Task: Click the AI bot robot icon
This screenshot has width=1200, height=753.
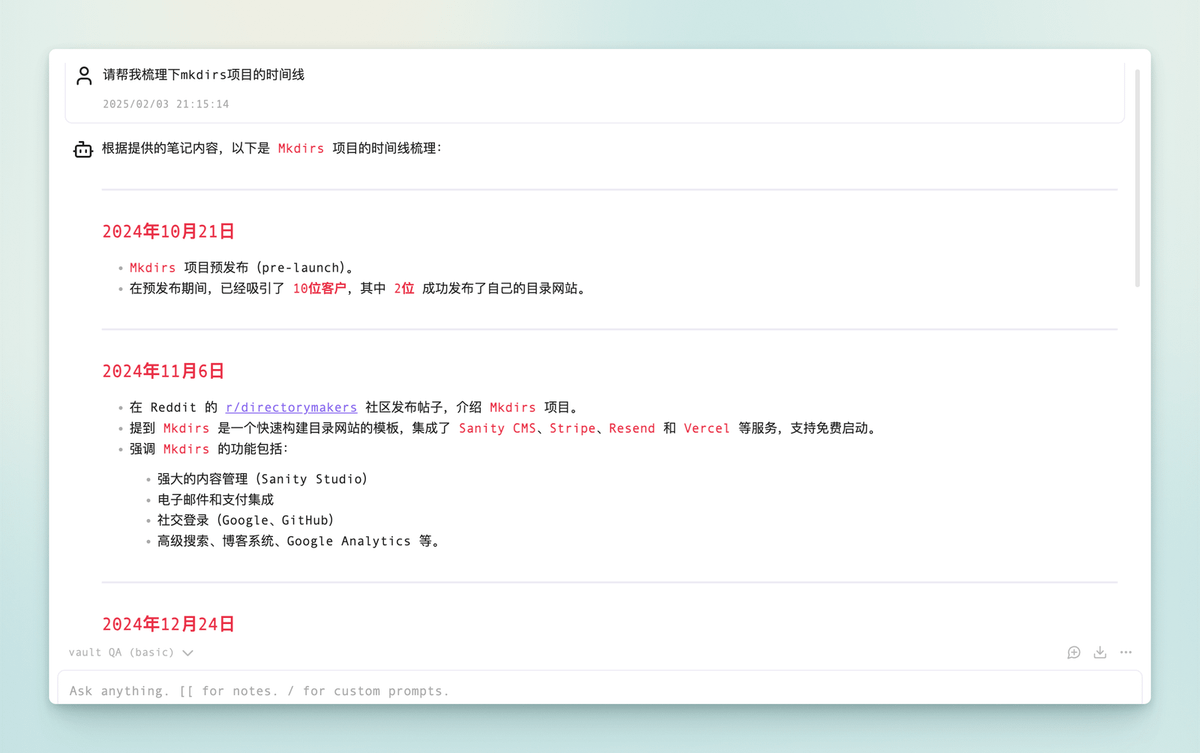Action: [83, 149]
